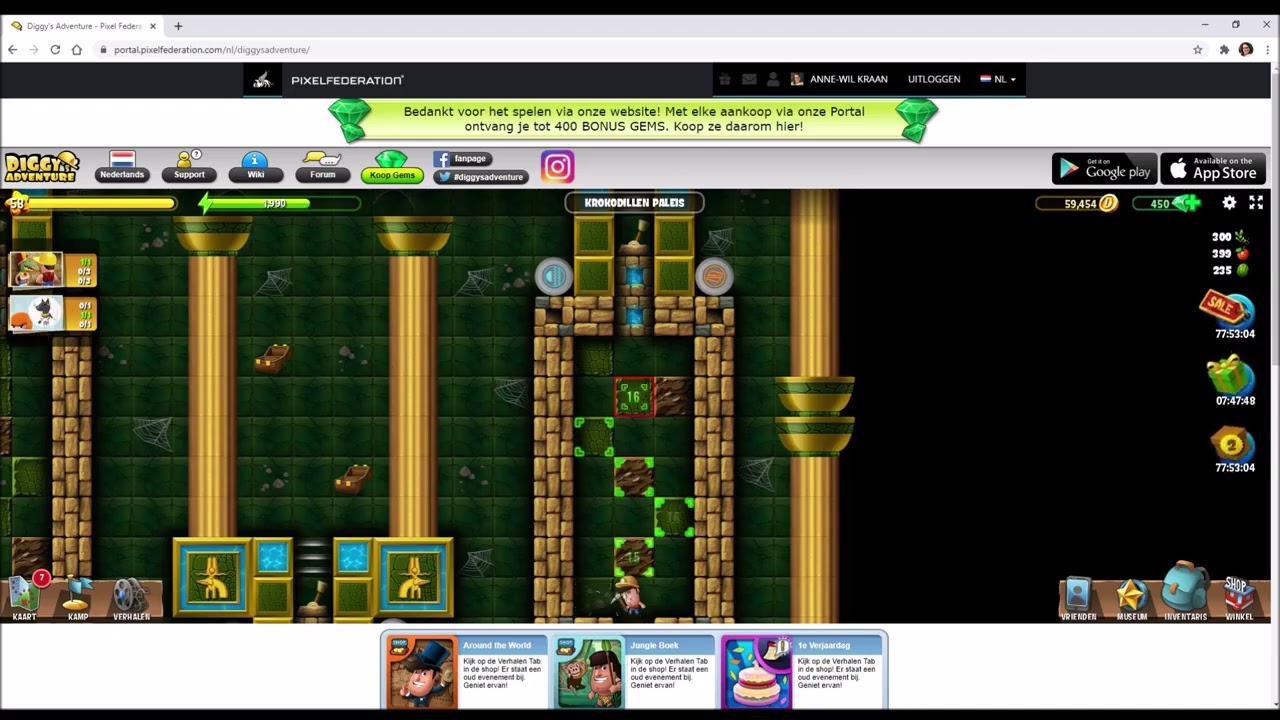The height and width of the screenshot is (720, 1280).
Task: Open the Forum button
Action: (x=322, y=168)
